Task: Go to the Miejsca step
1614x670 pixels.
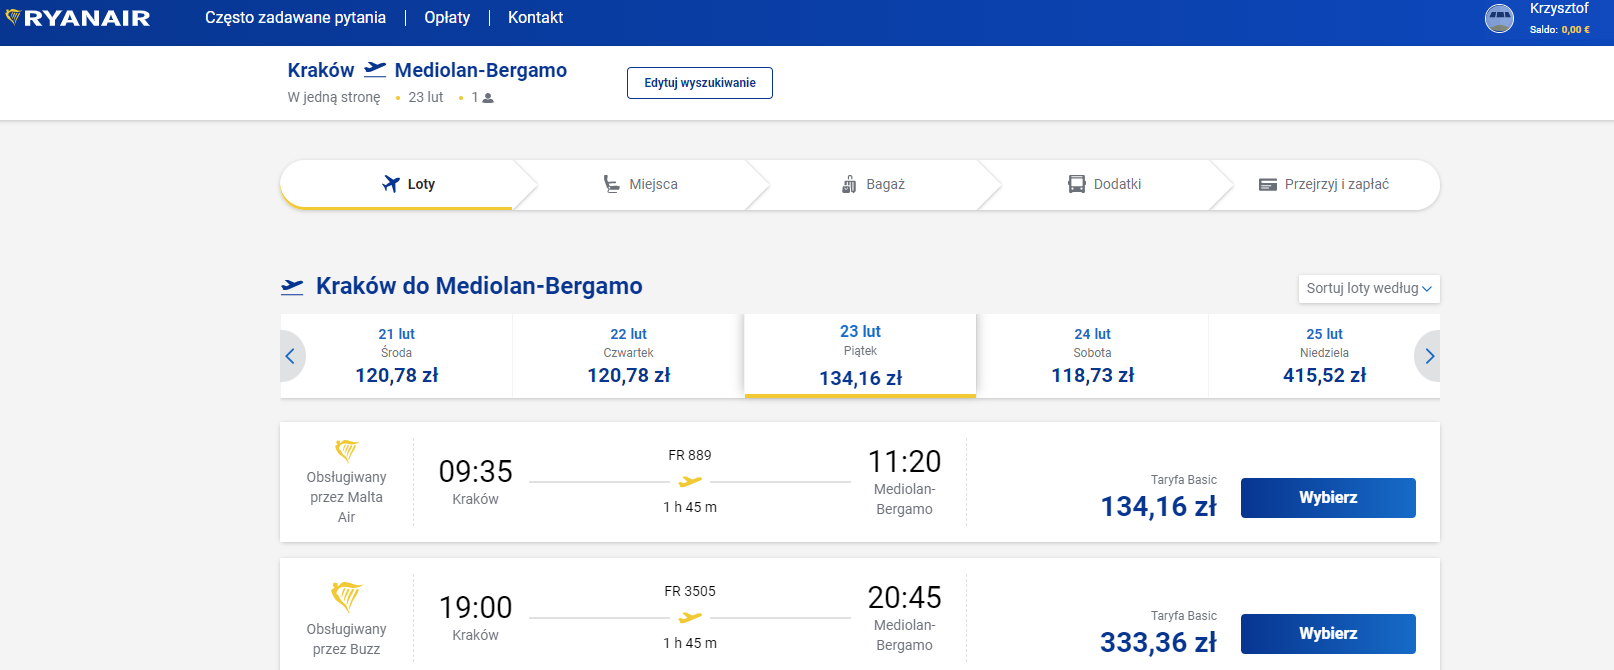Action: (640, 184)
